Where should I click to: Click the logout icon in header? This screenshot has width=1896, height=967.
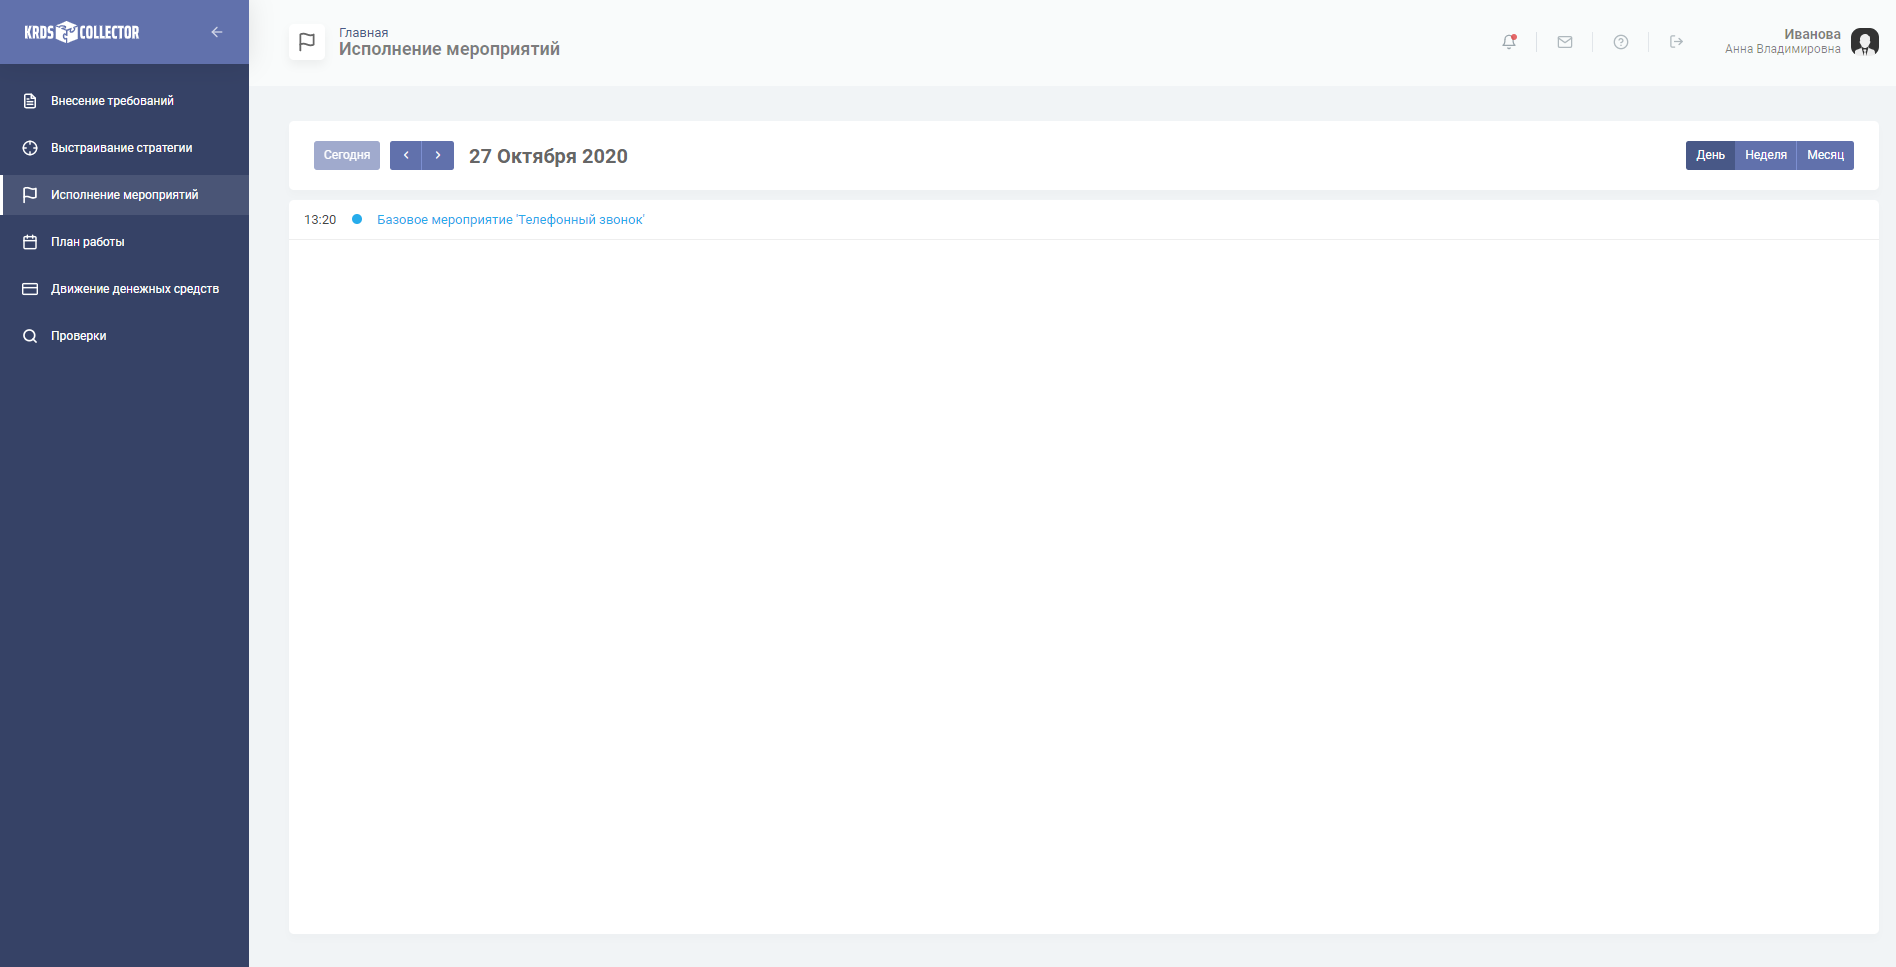1676,42
